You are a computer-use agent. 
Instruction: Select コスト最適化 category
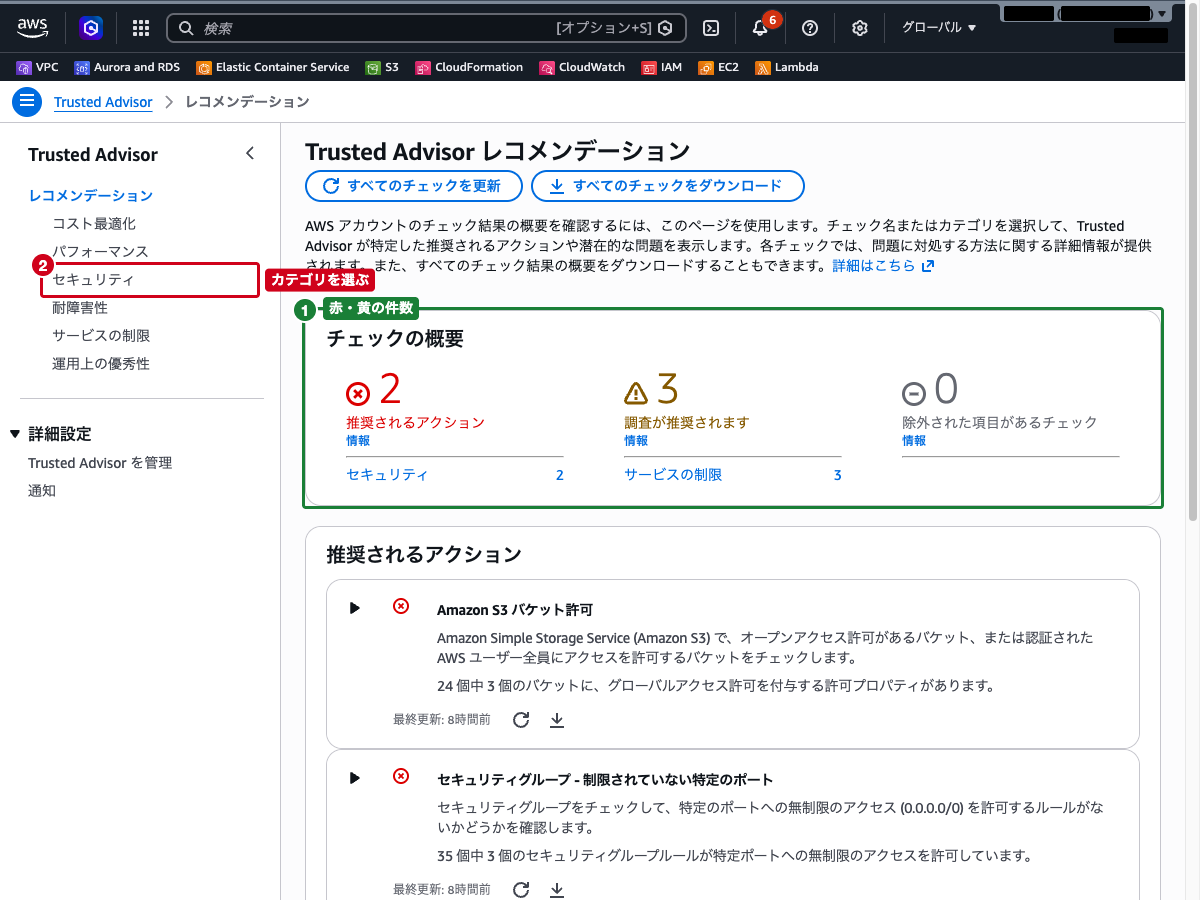pyautogui.click(x=94, y=223)
